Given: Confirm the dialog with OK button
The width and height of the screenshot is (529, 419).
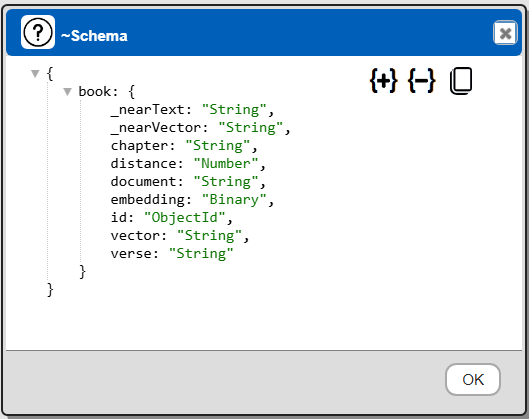Looking at the screenshot, I should click(473, 380).
